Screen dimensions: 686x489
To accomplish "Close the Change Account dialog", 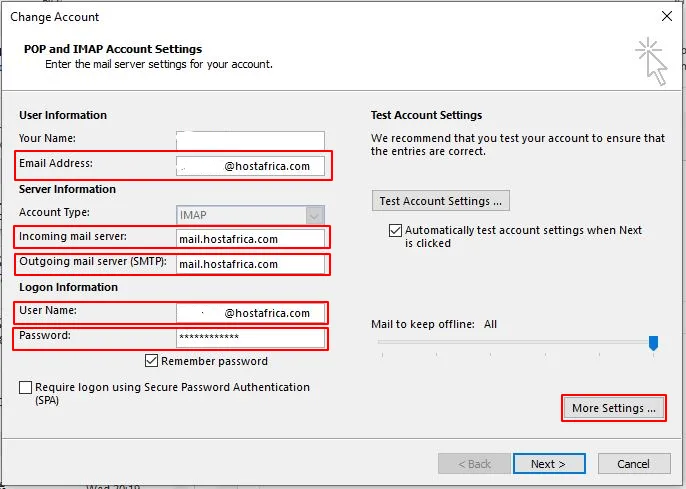I will pyautogui.click(x=667, y=17).
